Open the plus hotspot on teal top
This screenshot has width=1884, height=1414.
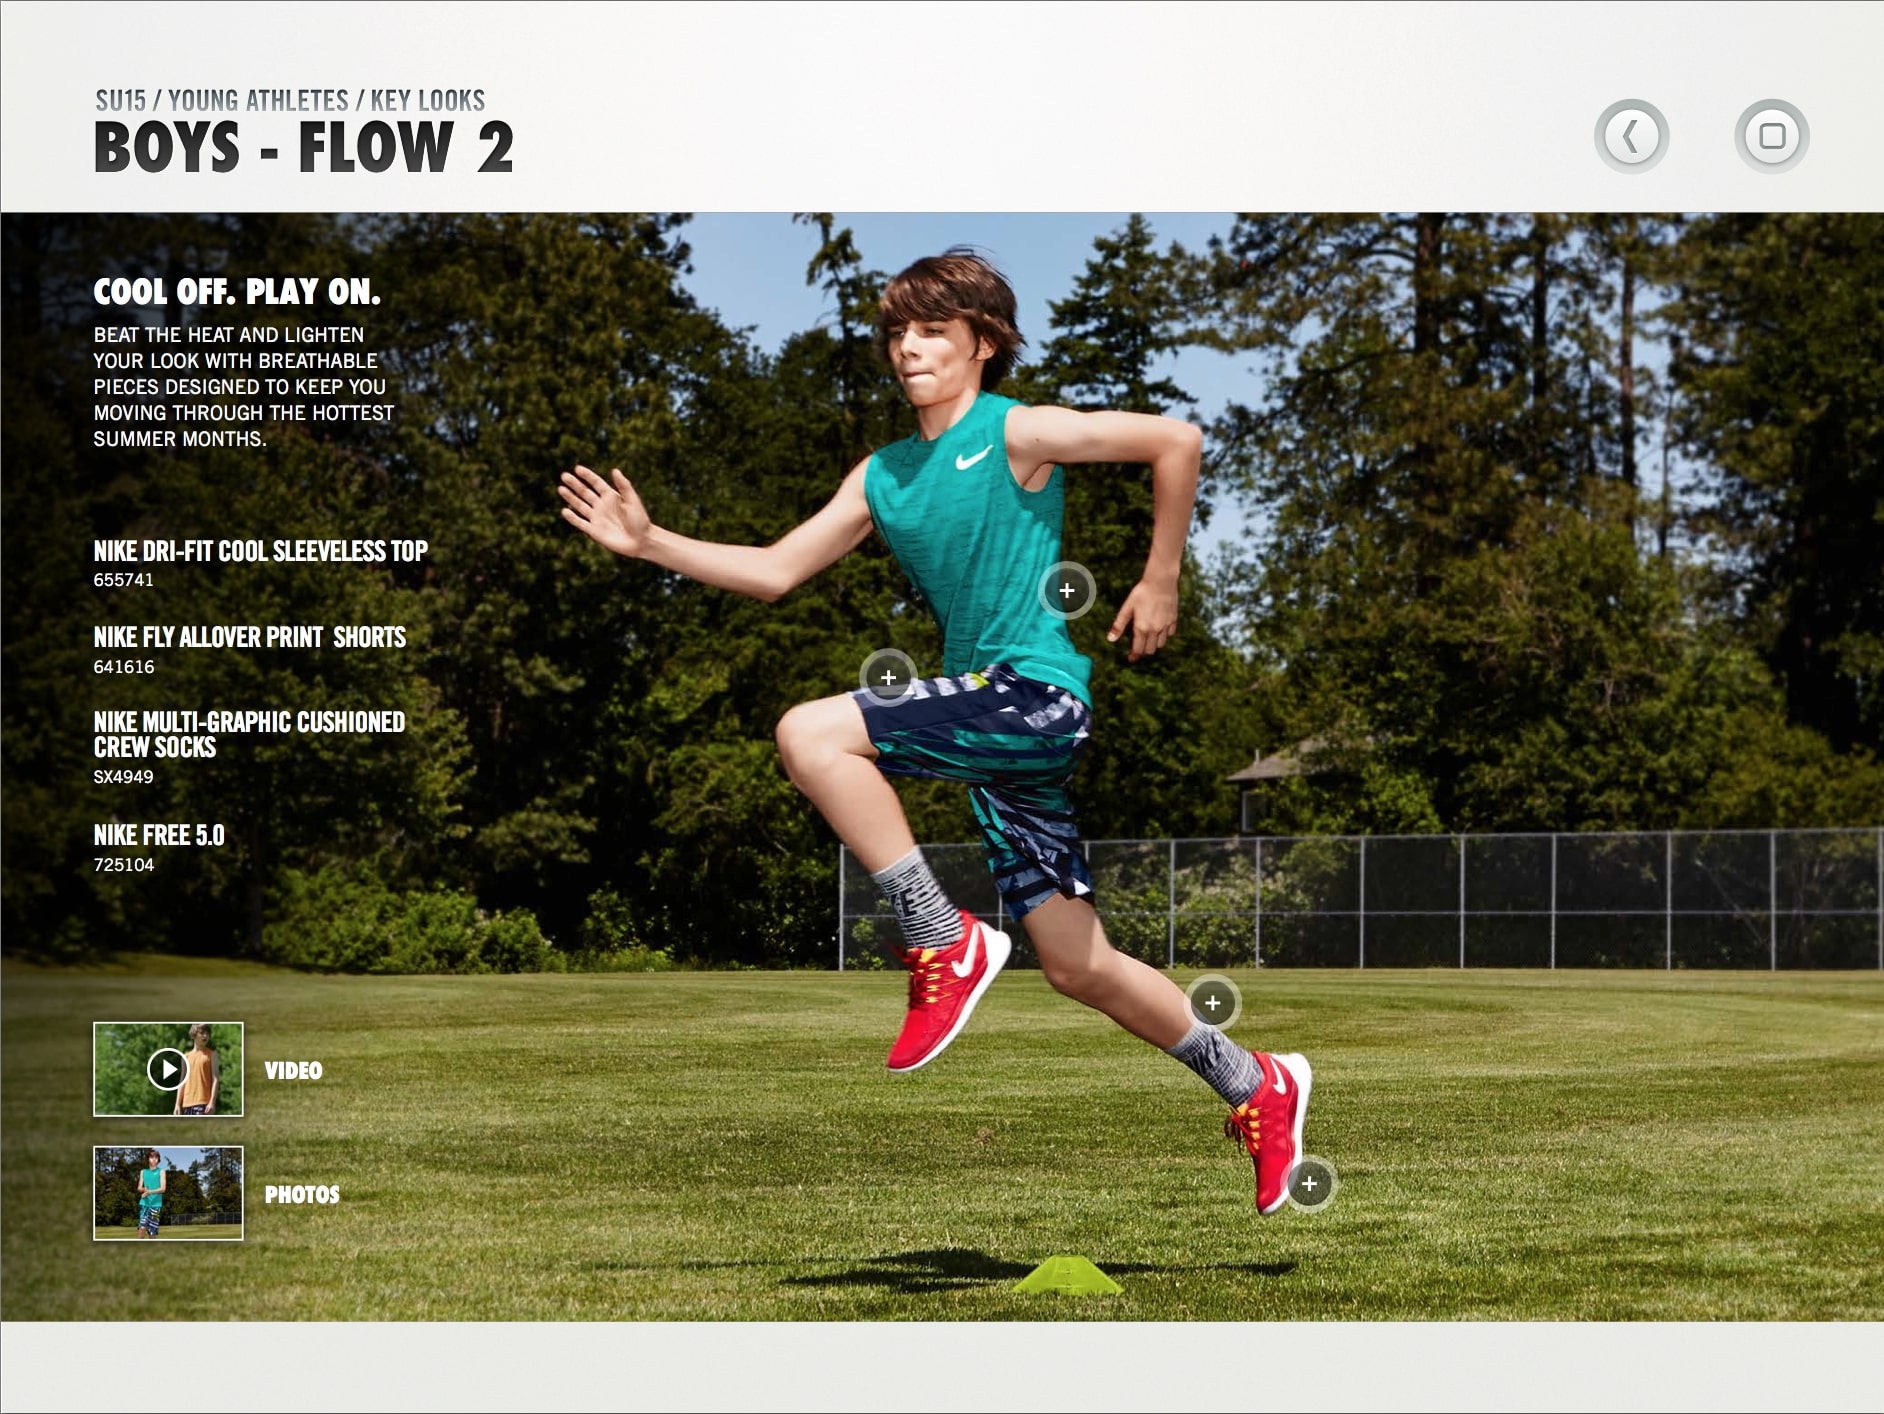point(1067,591)
